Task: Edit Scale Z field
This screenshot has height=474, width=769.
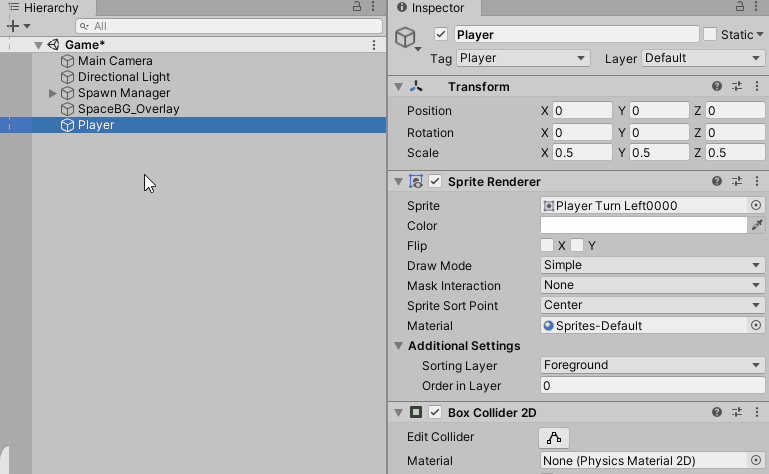Action: pos(735,153)
